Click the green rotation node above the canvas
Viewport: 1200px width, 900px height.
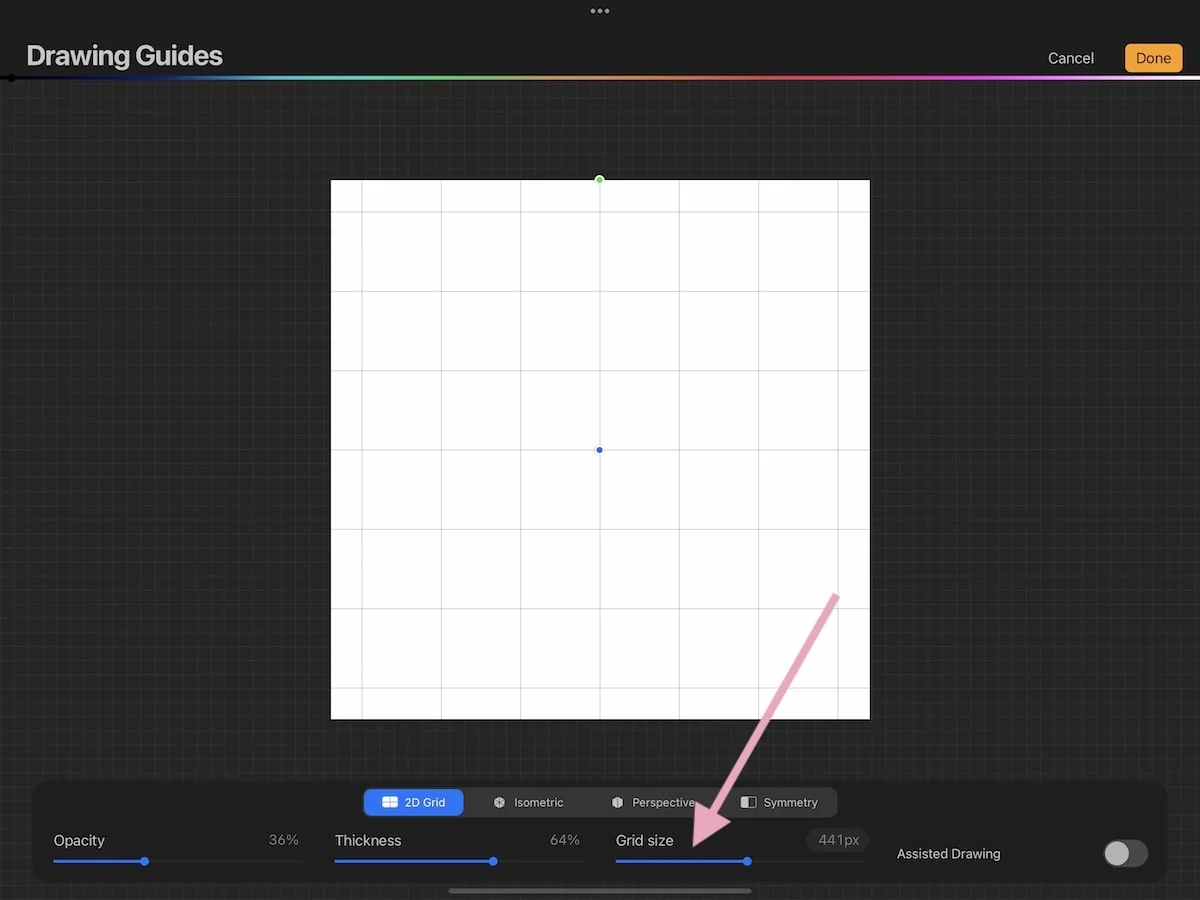click(599, 180)
